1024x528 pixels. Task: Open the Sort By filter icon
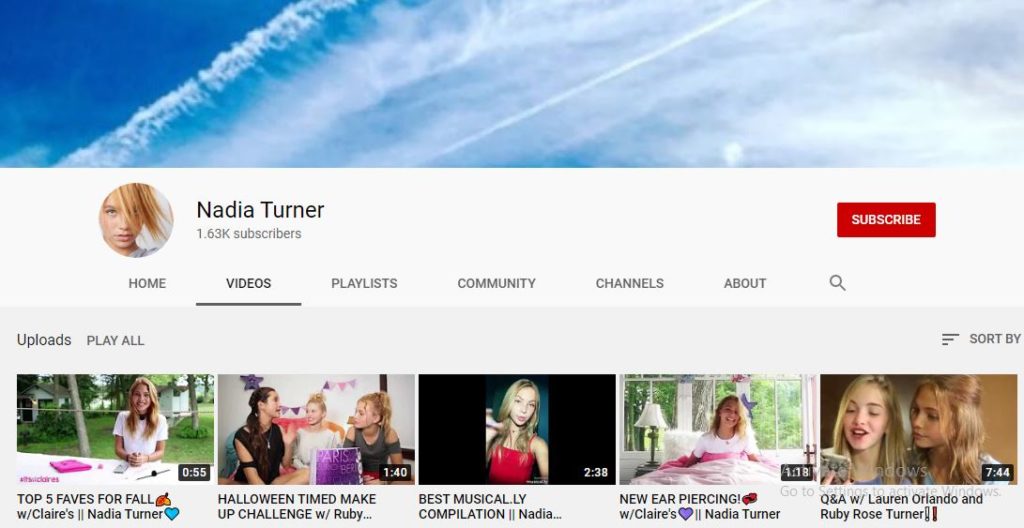click(x=950, y=339)
